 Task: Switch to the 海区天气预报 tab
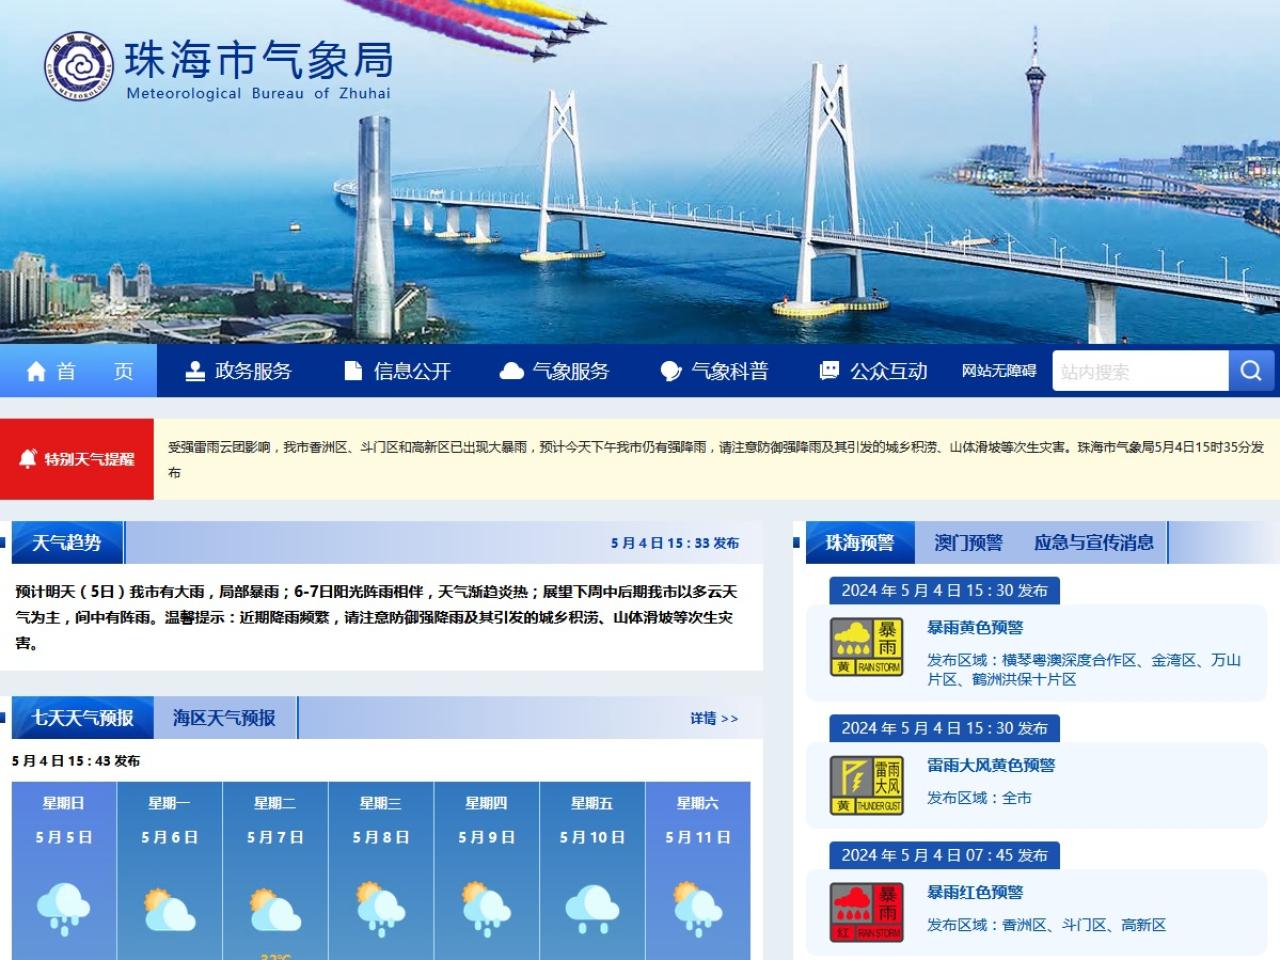[x=224, y=718]
